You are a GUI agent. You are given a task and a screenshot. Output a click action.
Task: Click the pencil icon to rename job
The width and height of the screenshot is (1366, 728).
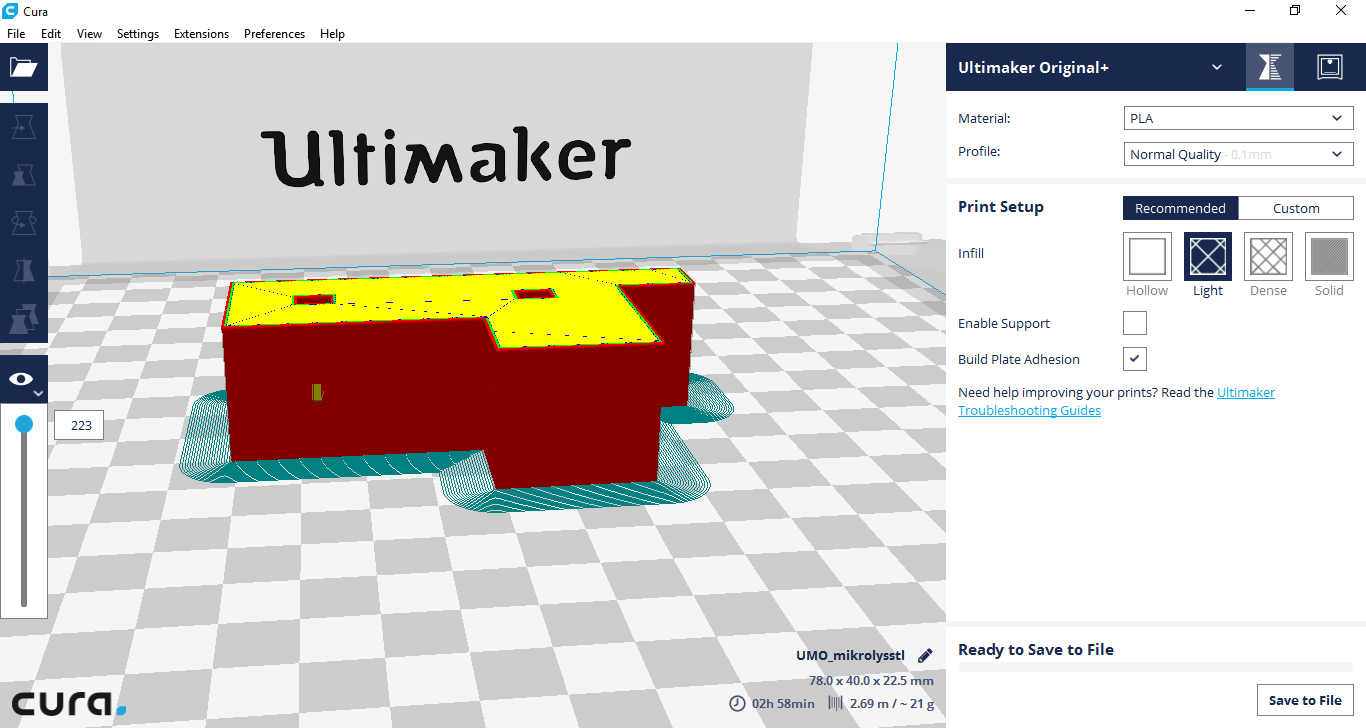[925, 655]
